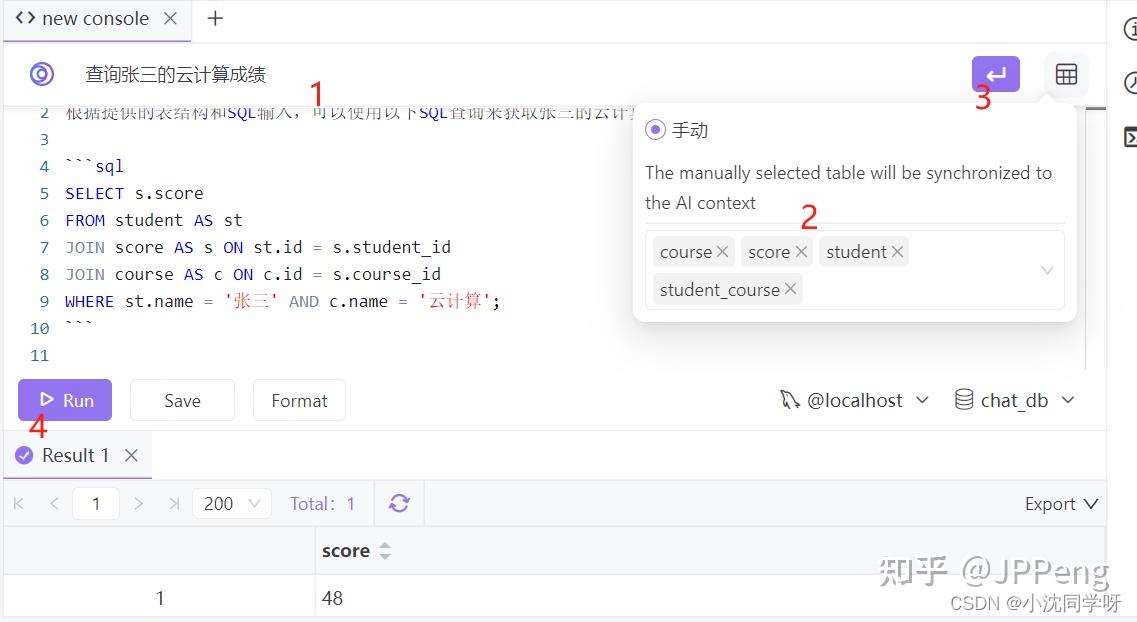1137x622 pixels.
Task: Submit the prompt with the purple enter icon
Action: [x=995, y=74]
